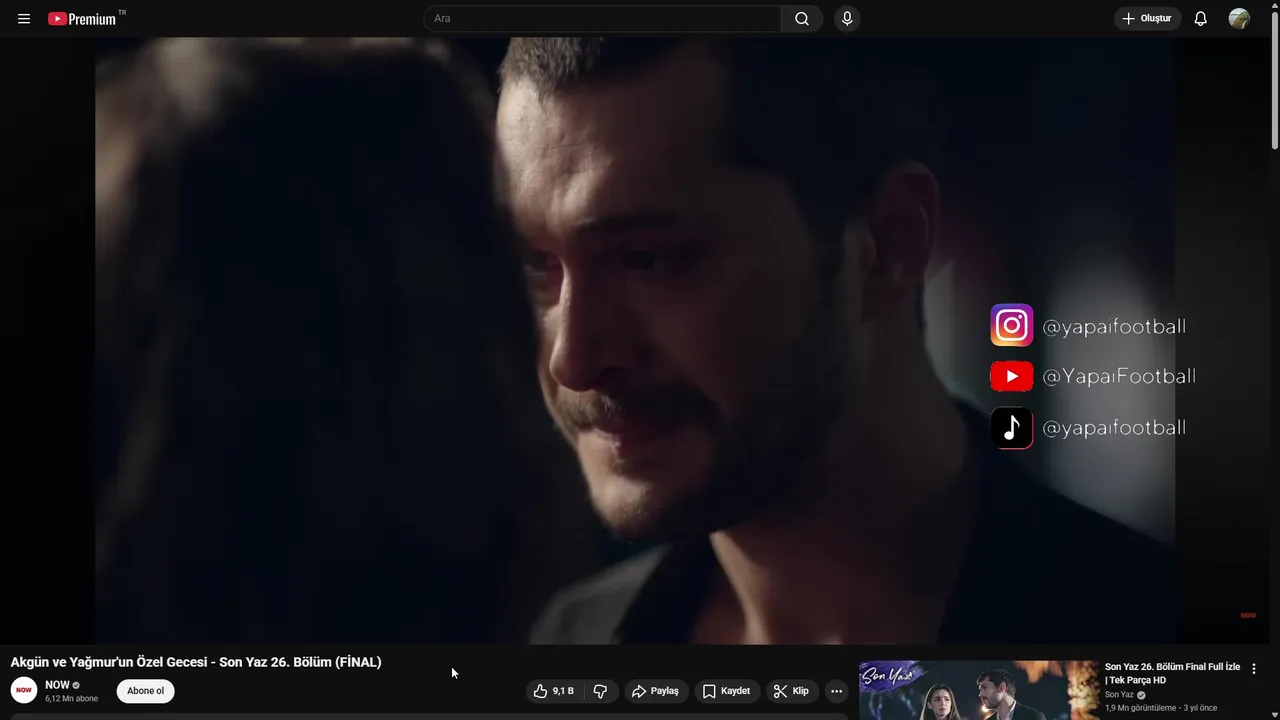Open Son Yaz channel under suggested video
1280x720 pixels.
[1119, 695]
